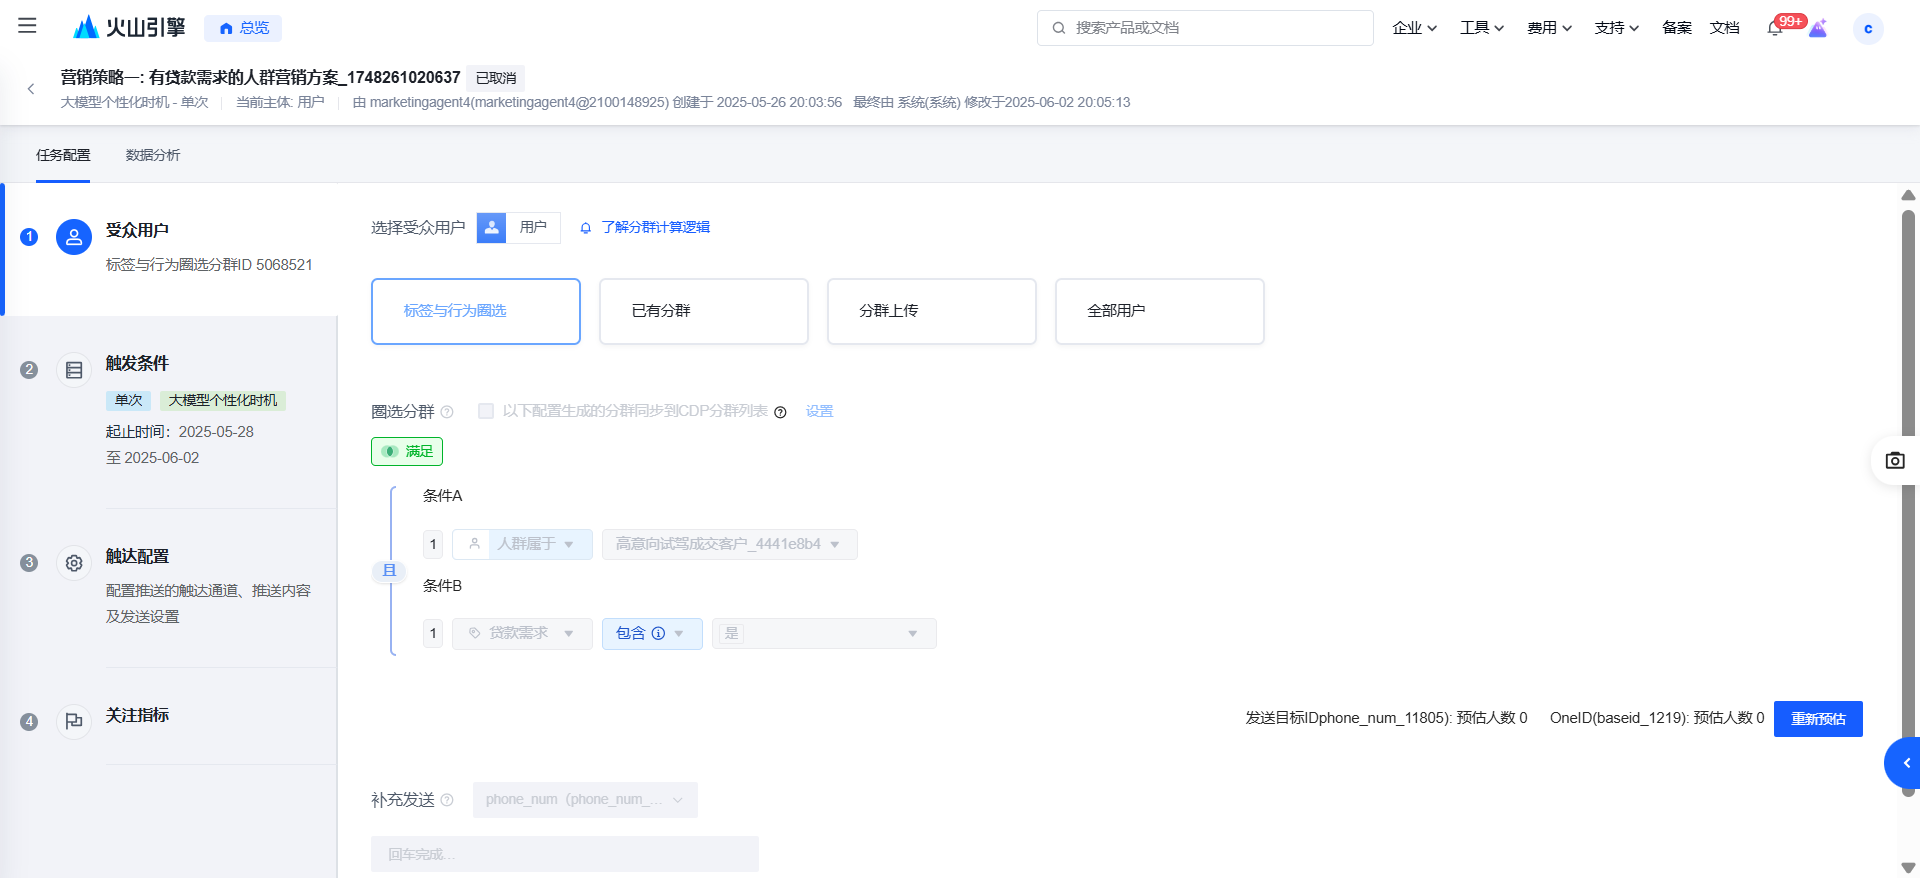The image size is (1920, 878).
Task: Click the focus metrics flag icon
Action: 74,721
